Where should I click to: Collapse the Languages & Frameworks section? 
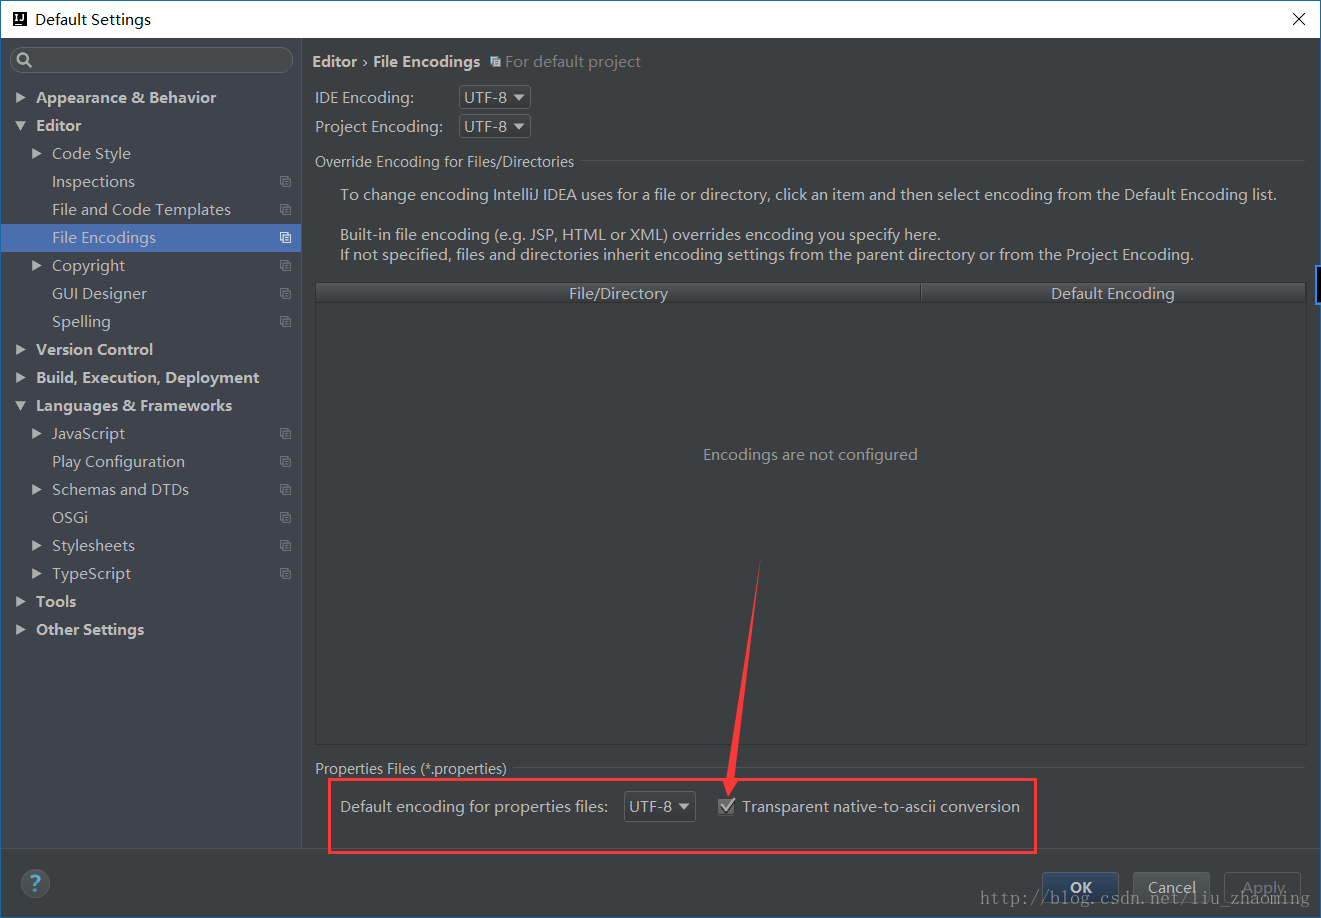click(20, 405)
